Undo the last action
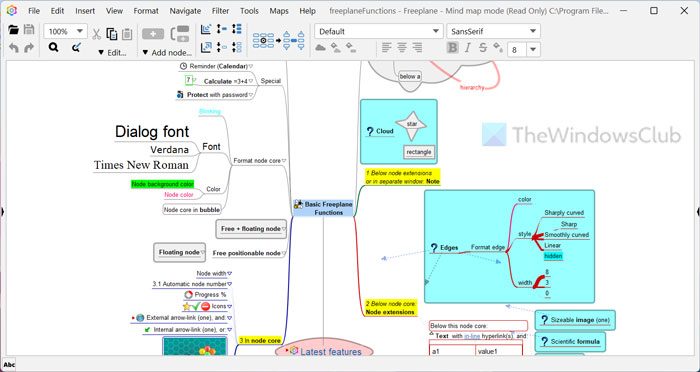 tap(14, 48)
